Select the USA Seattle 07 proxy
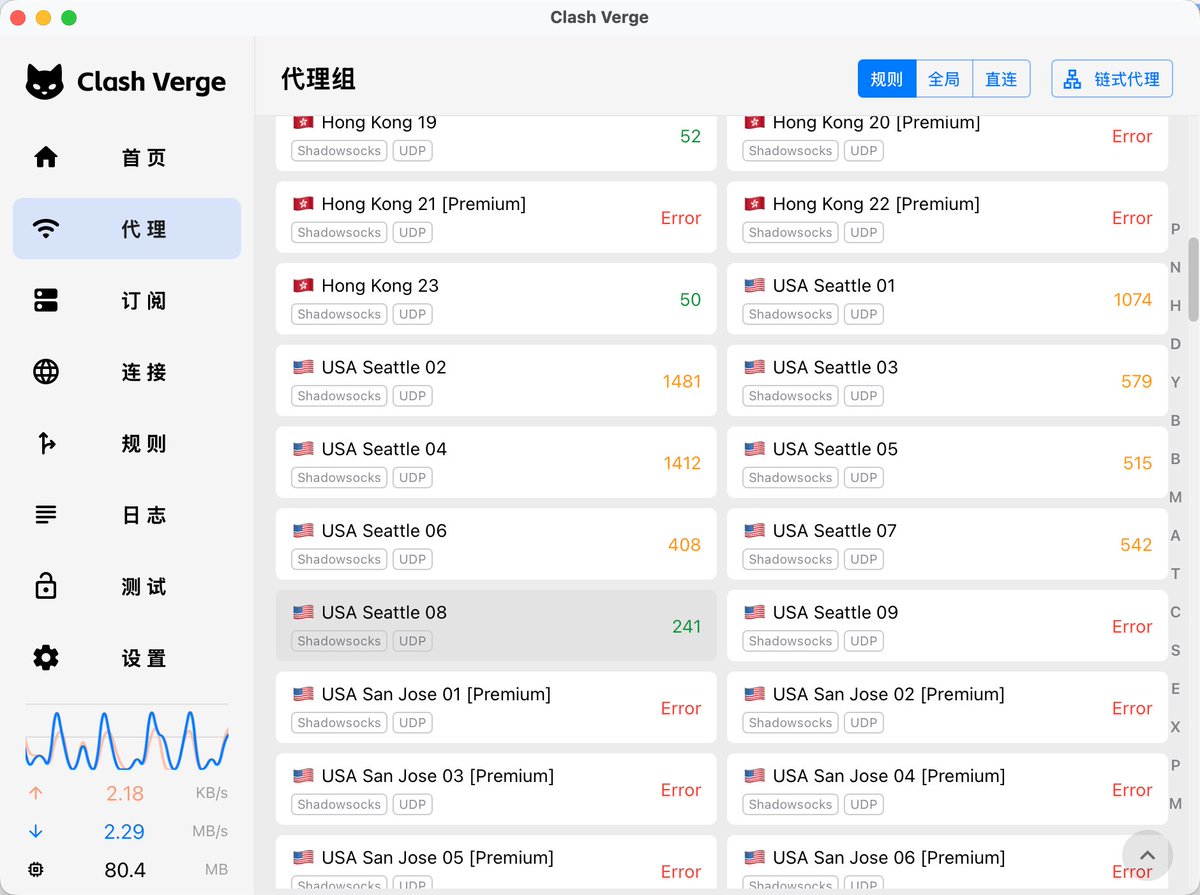1200x895 pixels. coord(947,544)
